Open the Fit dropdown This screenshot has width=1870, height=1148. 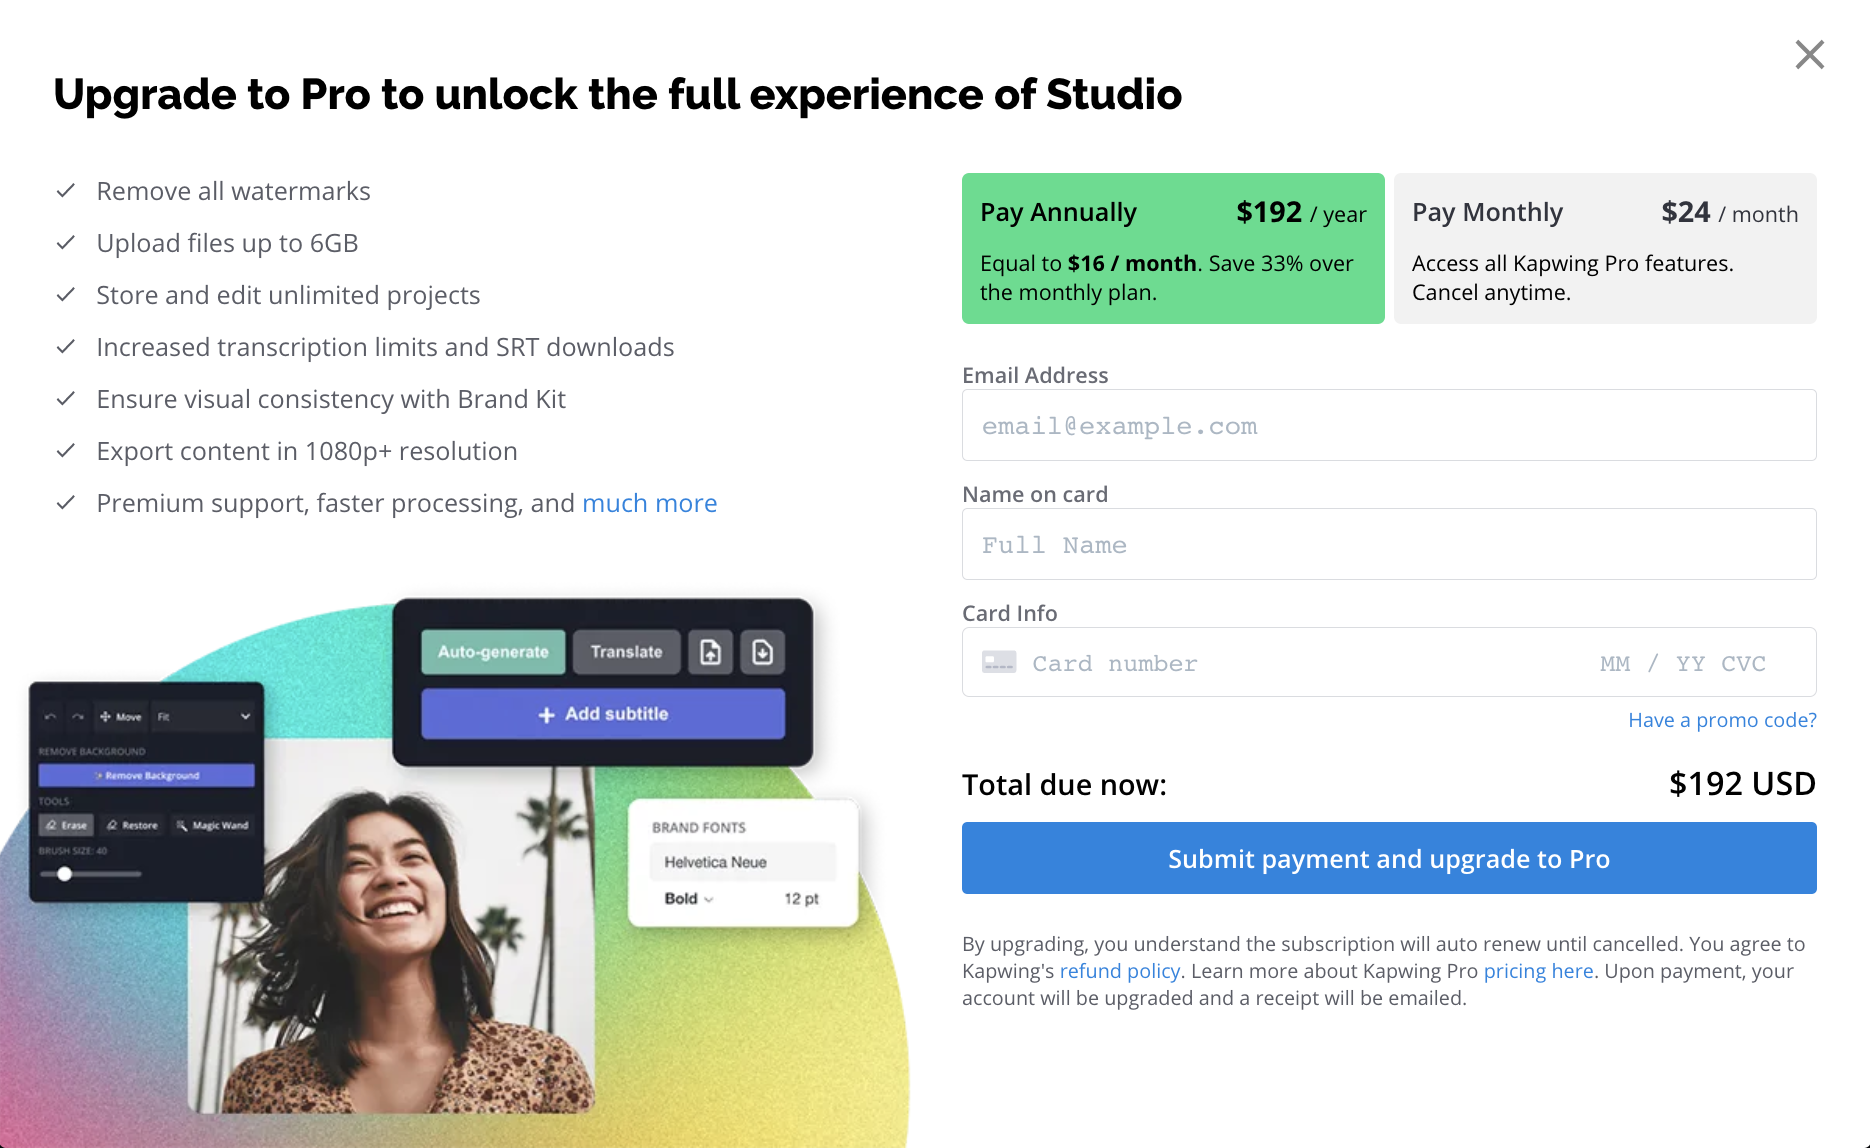tap(204, 717)
